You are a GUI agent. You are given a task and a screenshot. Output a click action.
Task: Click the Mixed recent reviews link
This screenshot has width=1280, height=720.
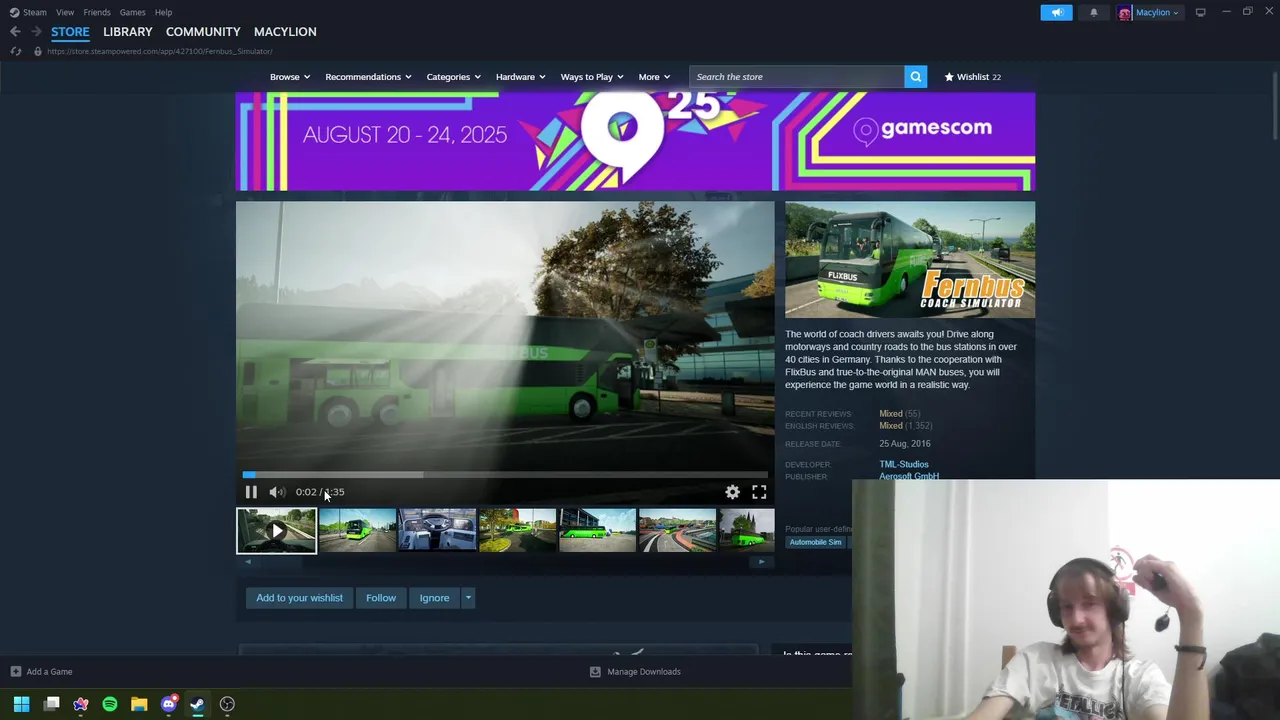[891, 414]
